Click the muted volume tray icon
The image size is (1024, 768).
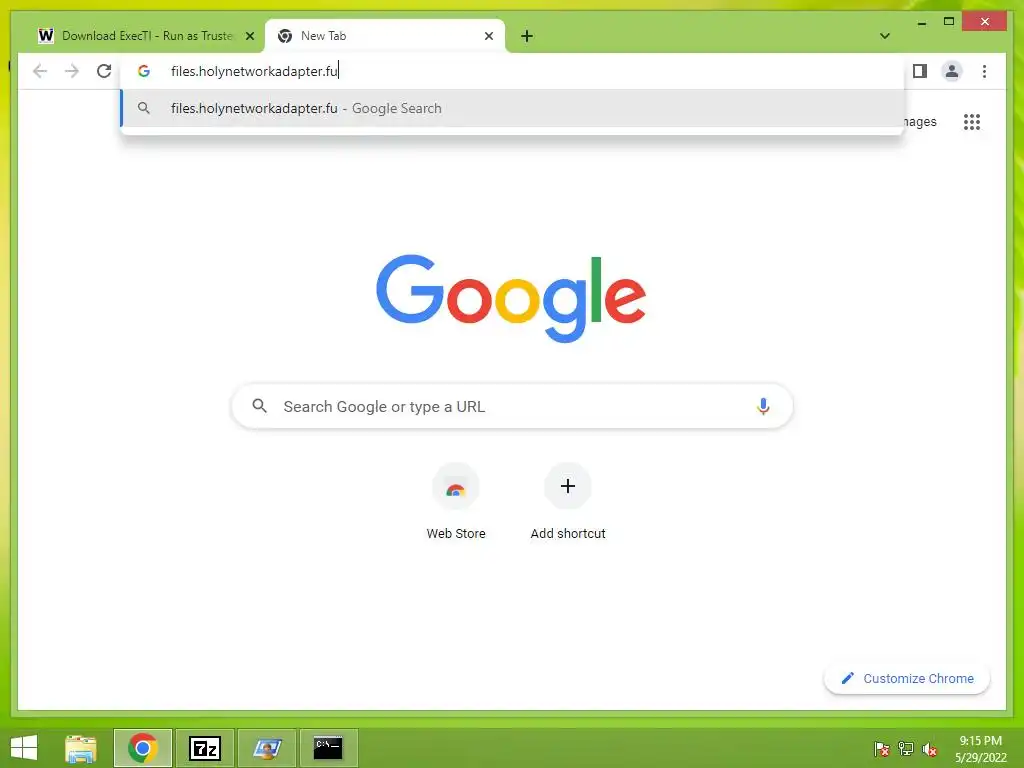[930, 749]
